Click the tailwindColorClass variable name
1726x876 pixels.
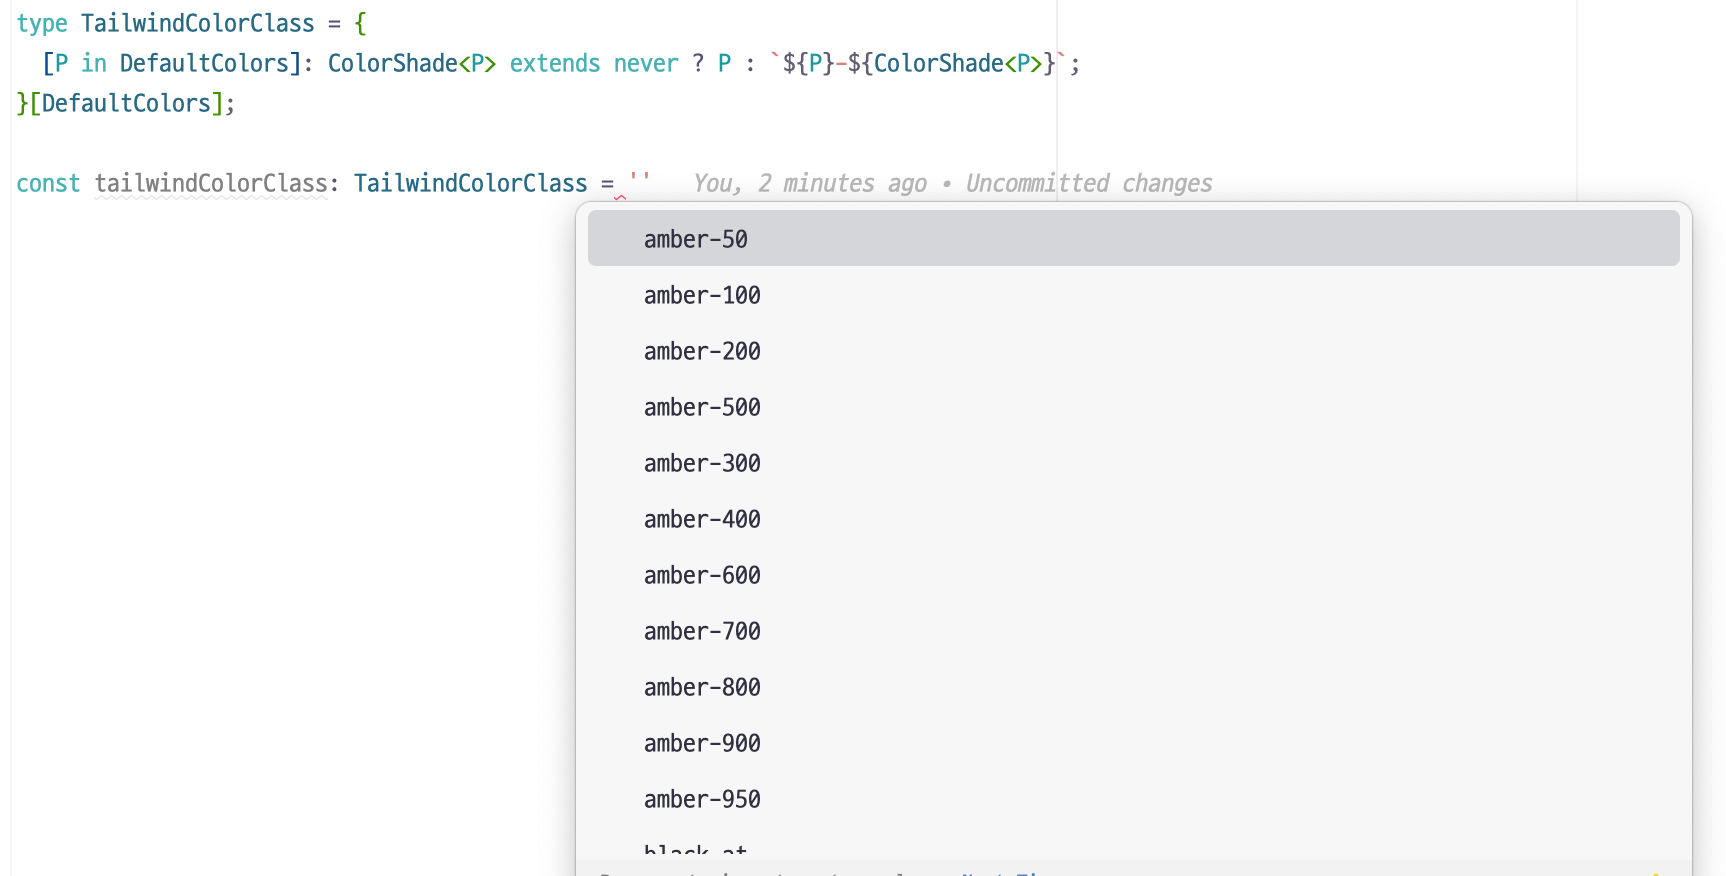[x=211, y=184]
